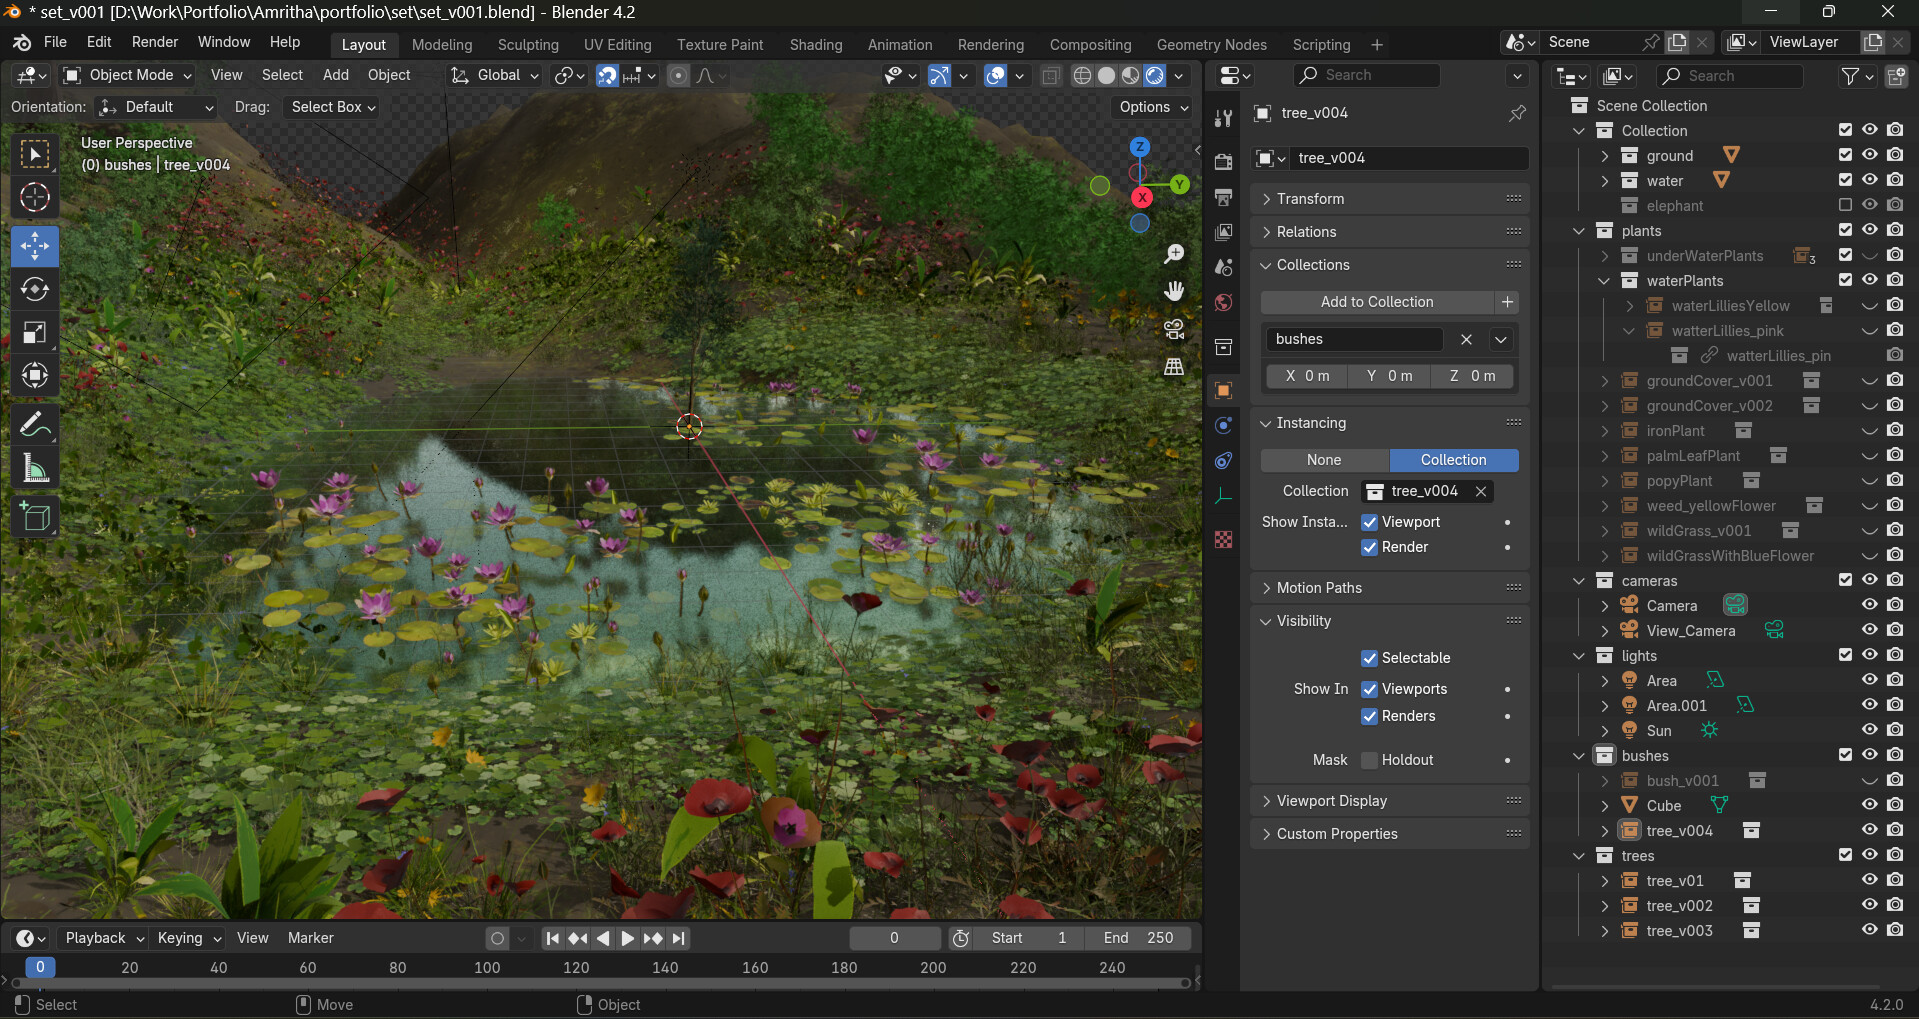The height and width of the screenshot is (1019, 1919).
Task: Disable Render instancing checkbox
Action: (1370, 547)
